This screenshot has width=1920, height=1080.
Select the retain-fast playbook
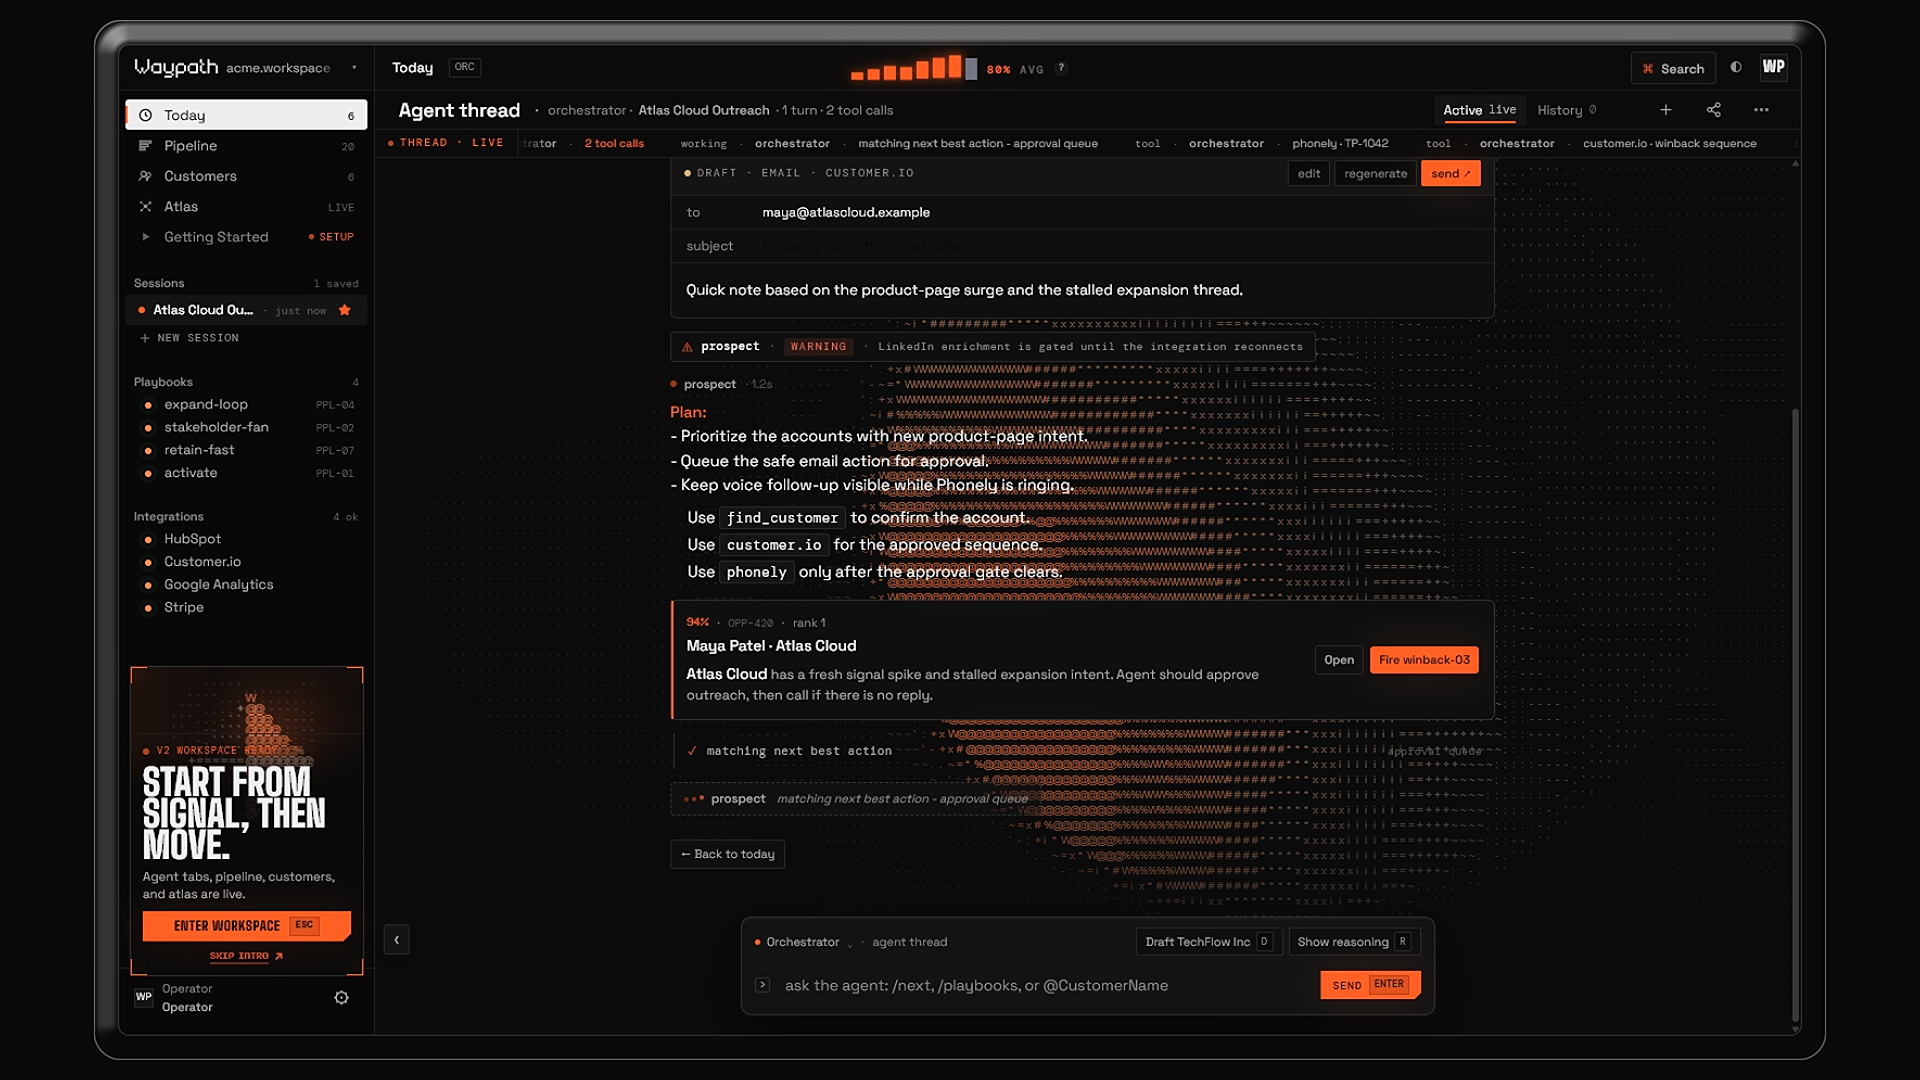246,450
